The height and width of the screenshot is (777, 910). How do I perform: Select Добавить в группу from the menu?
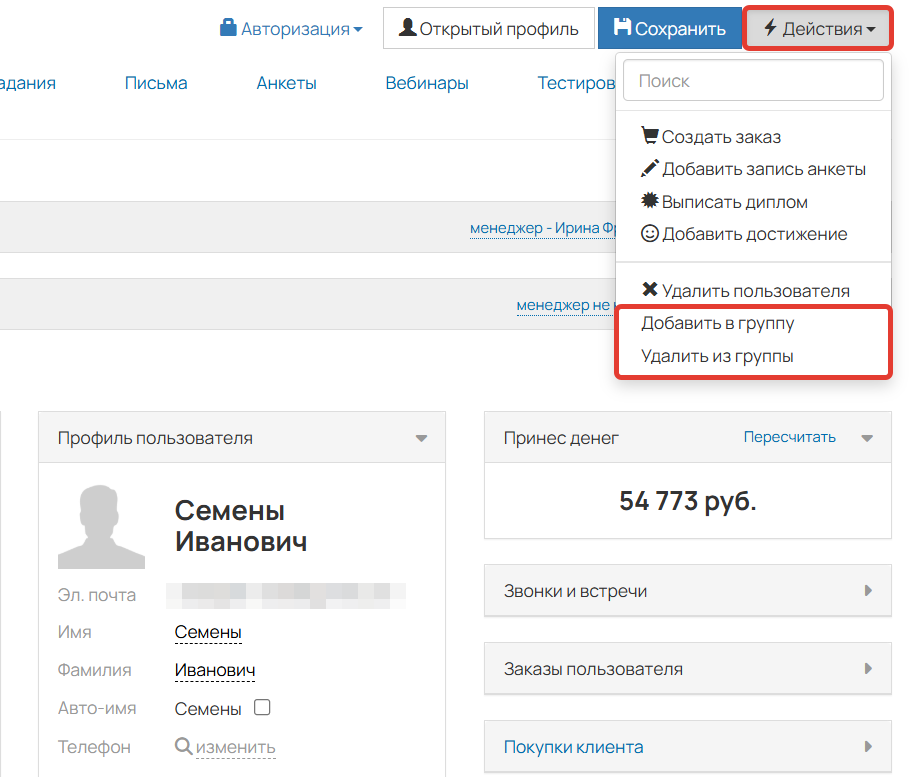716,323
